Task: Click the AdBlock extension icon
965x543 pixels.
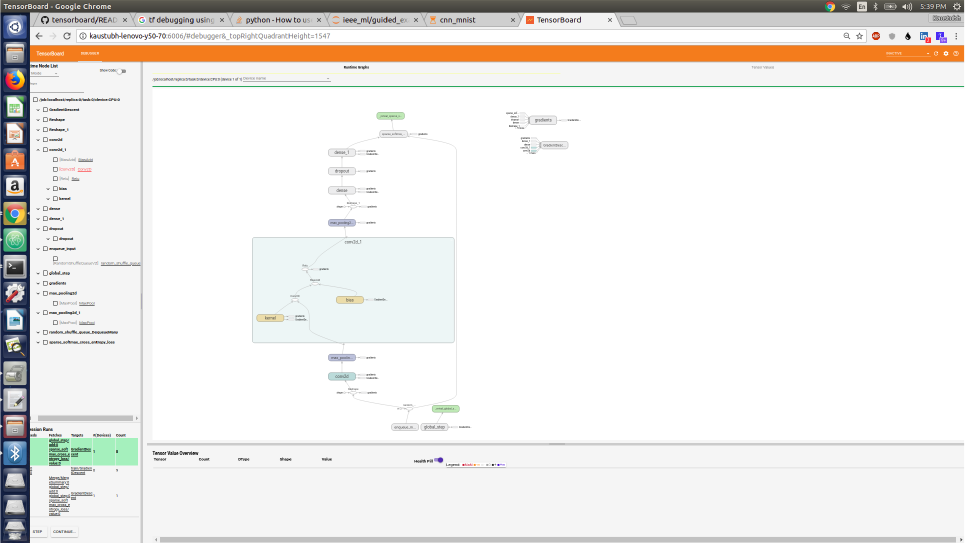Action: click(x=876, y=36)
